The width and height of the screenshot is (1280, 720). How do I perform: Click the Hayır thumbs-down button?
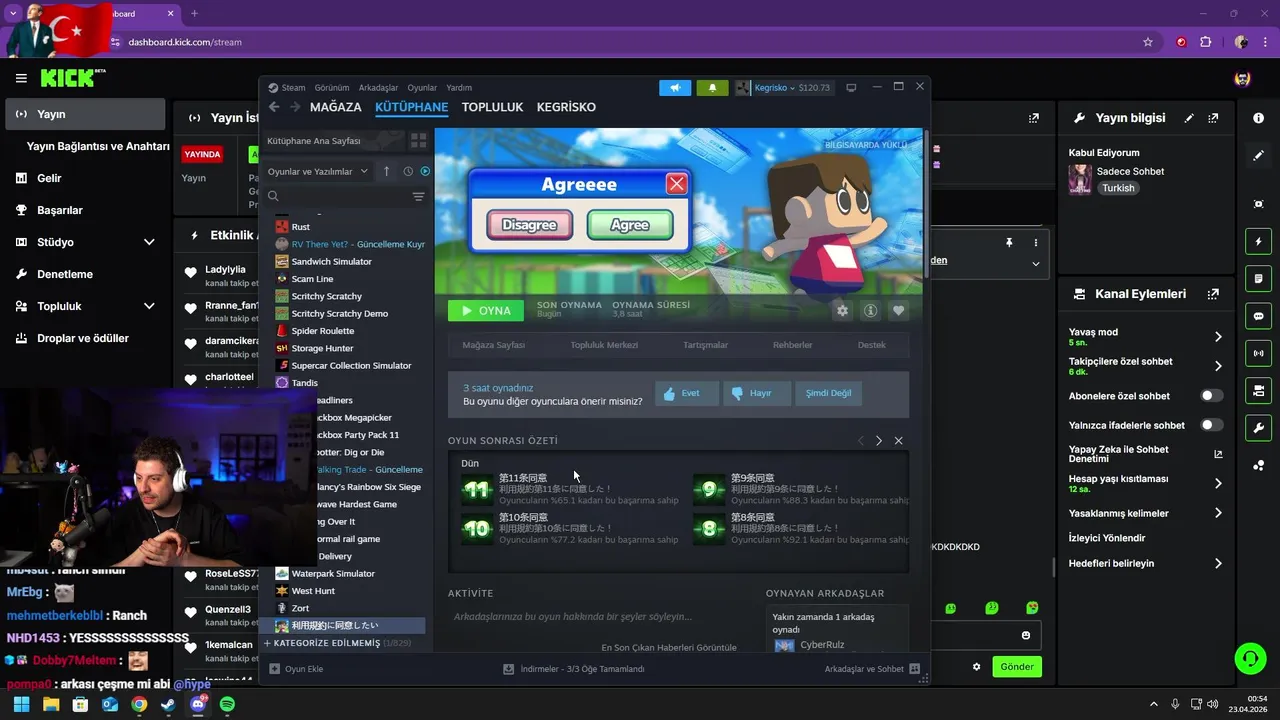[756, 393]
